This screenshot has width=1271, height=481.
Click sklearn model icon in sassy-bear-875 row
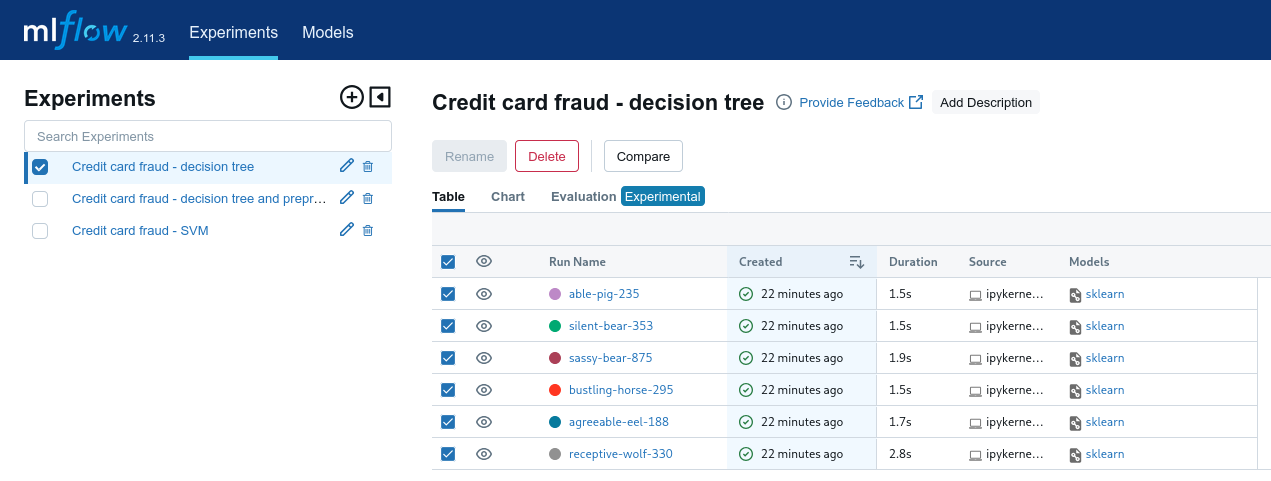1075,358
